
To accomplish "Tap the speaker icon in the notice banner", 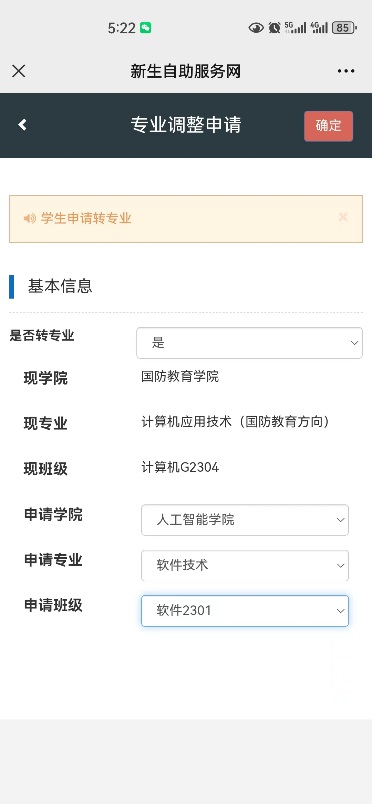I will (x=30, y=218).
